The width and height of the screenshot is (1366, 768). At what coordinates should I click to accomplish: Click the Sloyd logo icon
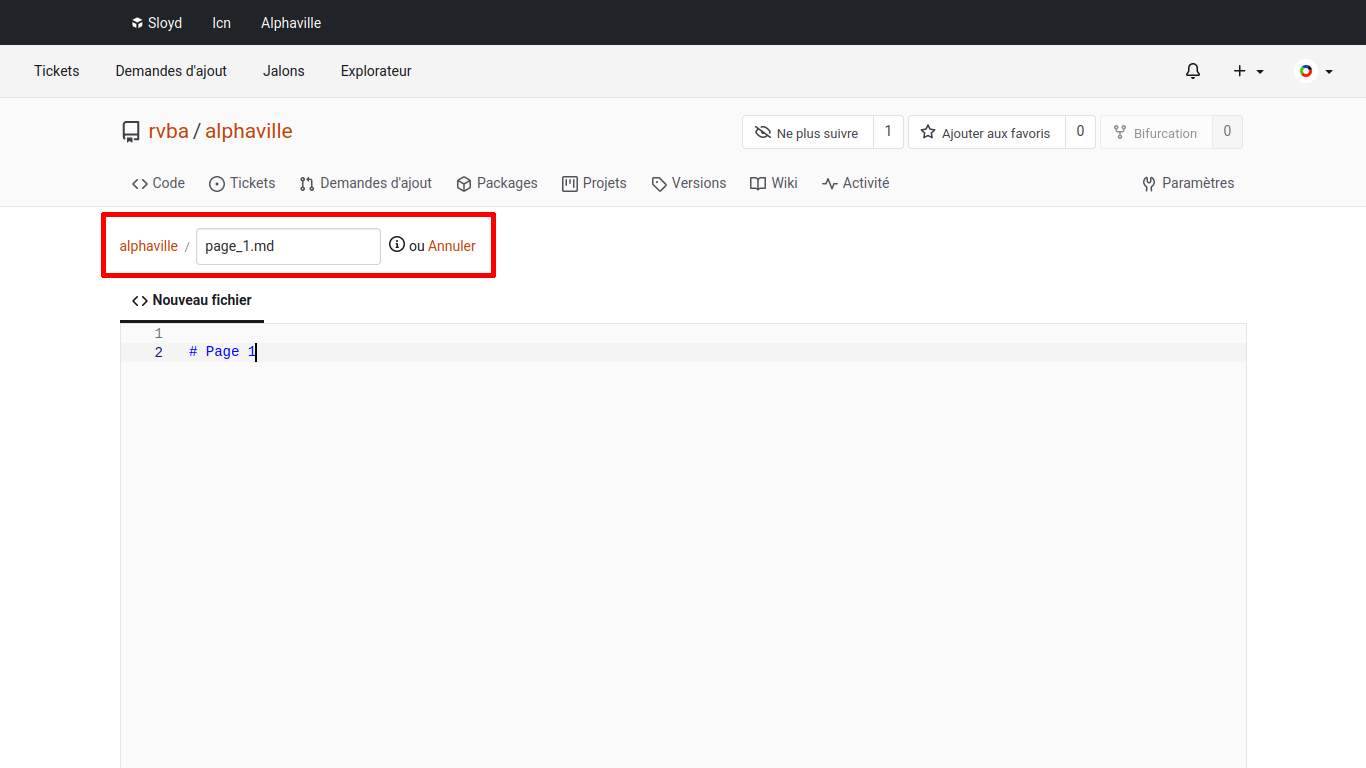[137, 23]
